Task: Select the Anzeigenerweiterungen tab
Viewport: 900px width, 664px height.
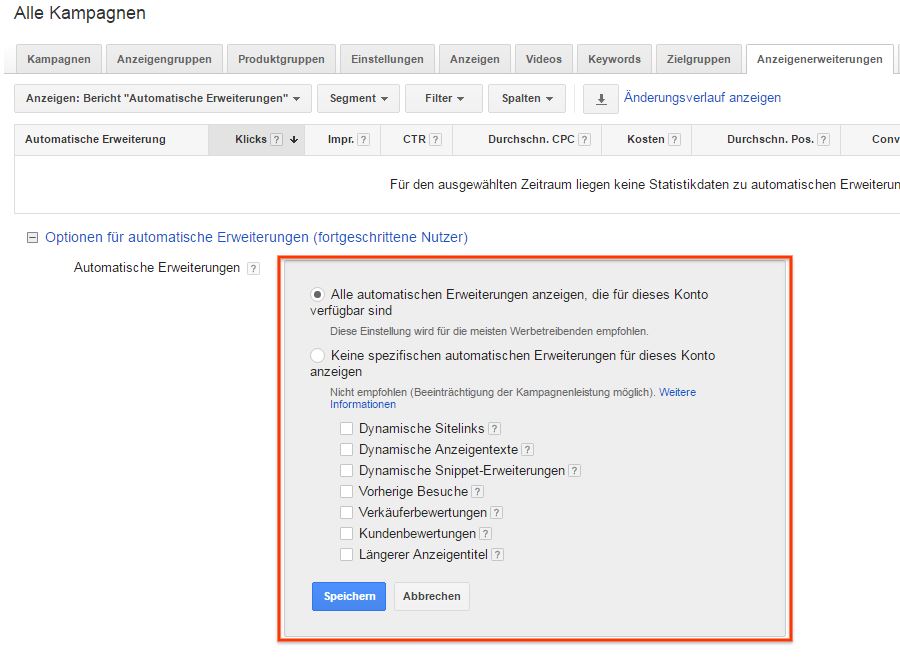Action: pyautogui.click(x=820, y=59)
